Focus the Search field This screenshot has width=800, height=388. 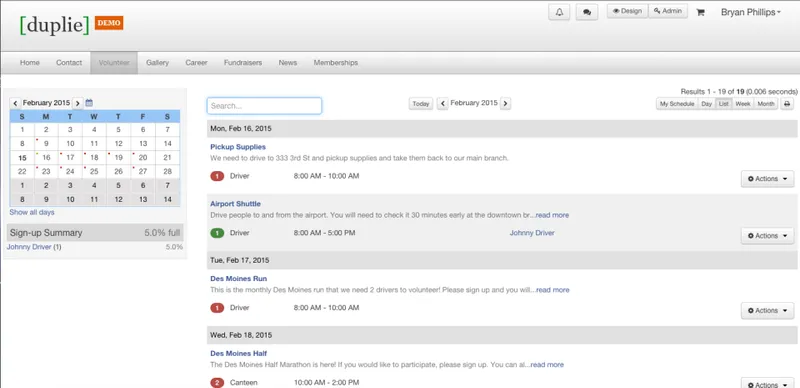click(x=264, y=106)
